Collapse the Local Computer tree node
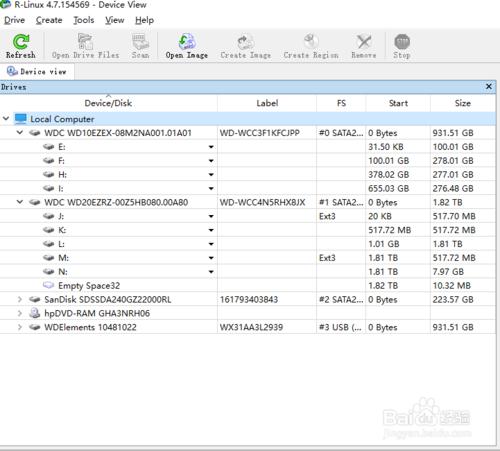The height and width of the screenshot is (451, 500). coord(6,119)
